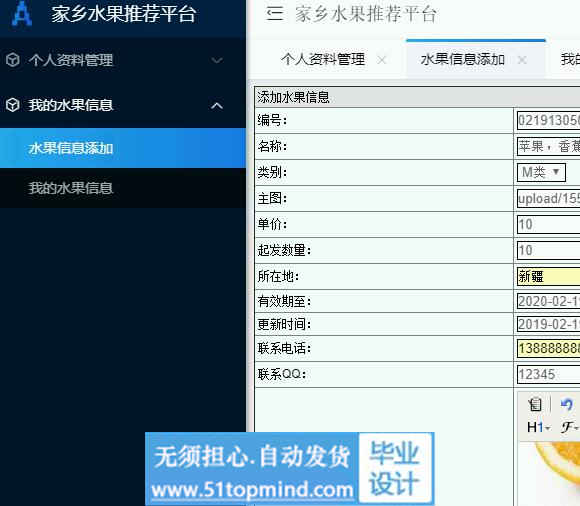Click the 联系QQ input field
This screenshot has width=580, height=506.
pyautogui.click(x=548, y=374)
